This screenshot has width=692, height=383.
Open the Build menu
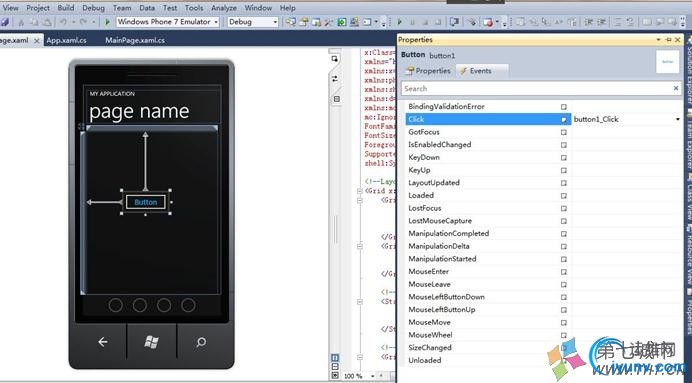66,8
